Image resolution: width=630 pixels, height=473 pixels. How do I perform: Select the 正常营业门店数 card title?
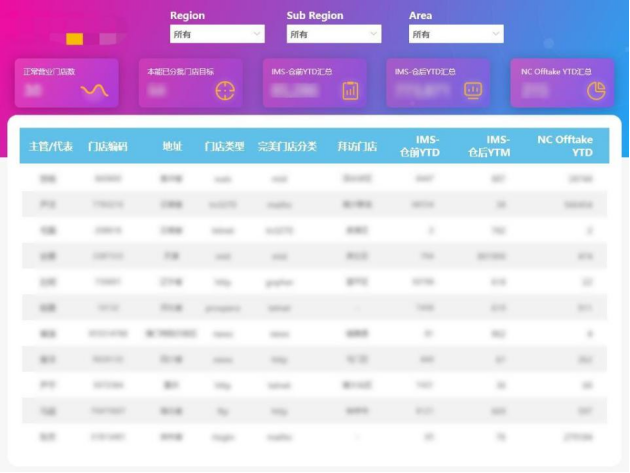tap(49, 72)
